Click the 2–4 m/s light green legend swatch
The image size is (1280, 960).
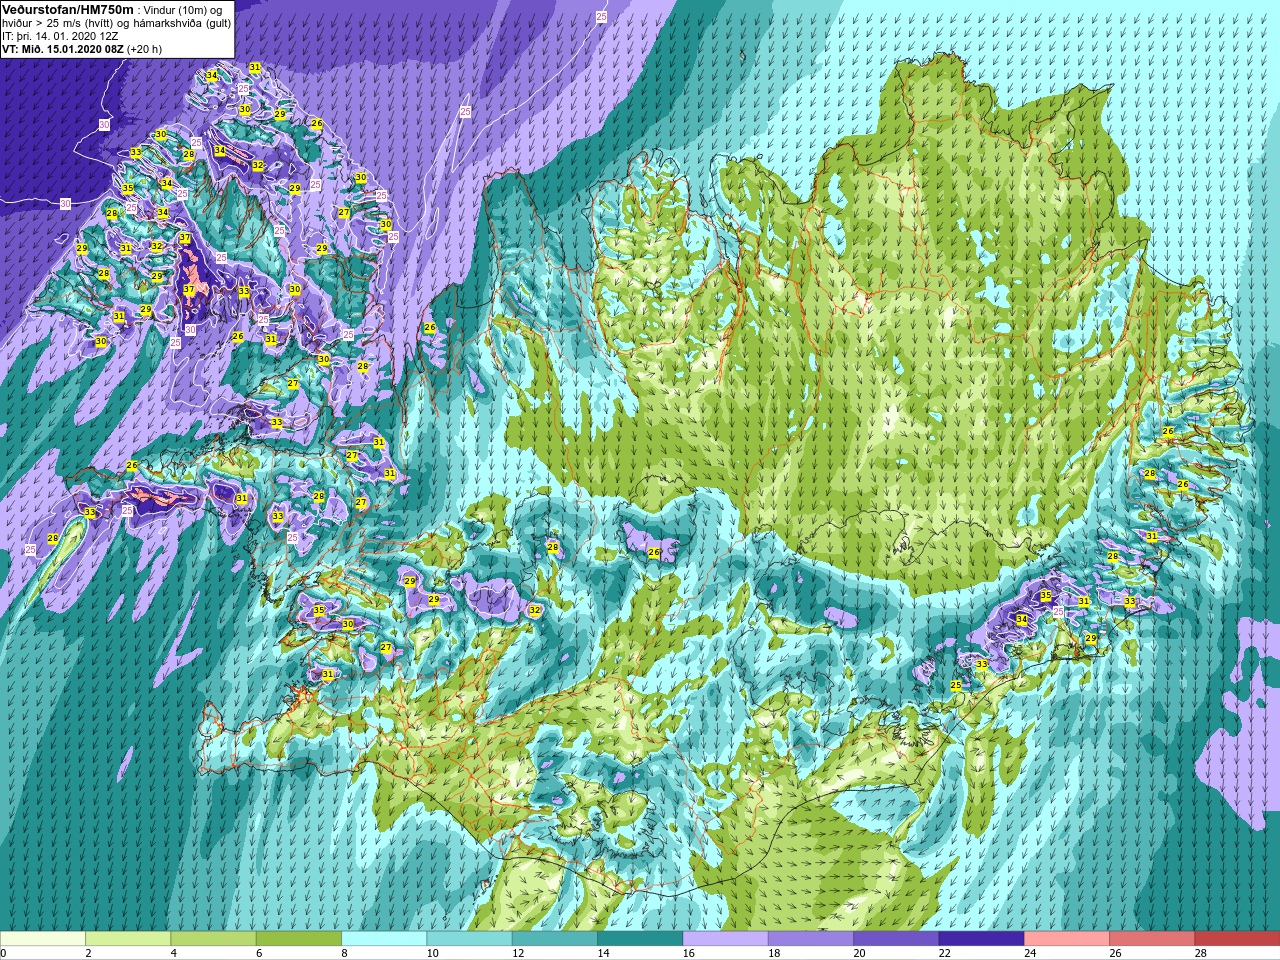click(x=128, y=939)
